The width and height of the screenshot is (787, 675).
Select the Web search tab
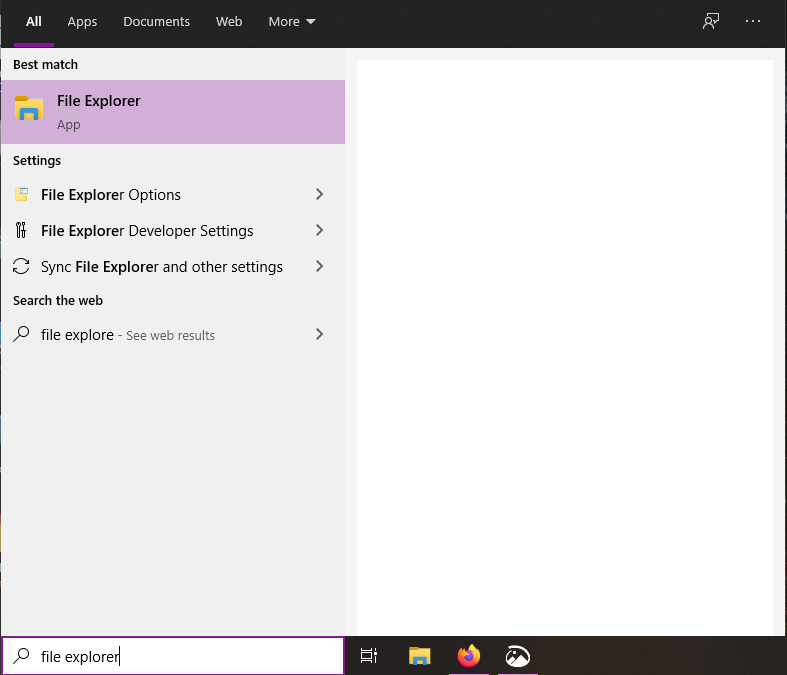point(229,22)
